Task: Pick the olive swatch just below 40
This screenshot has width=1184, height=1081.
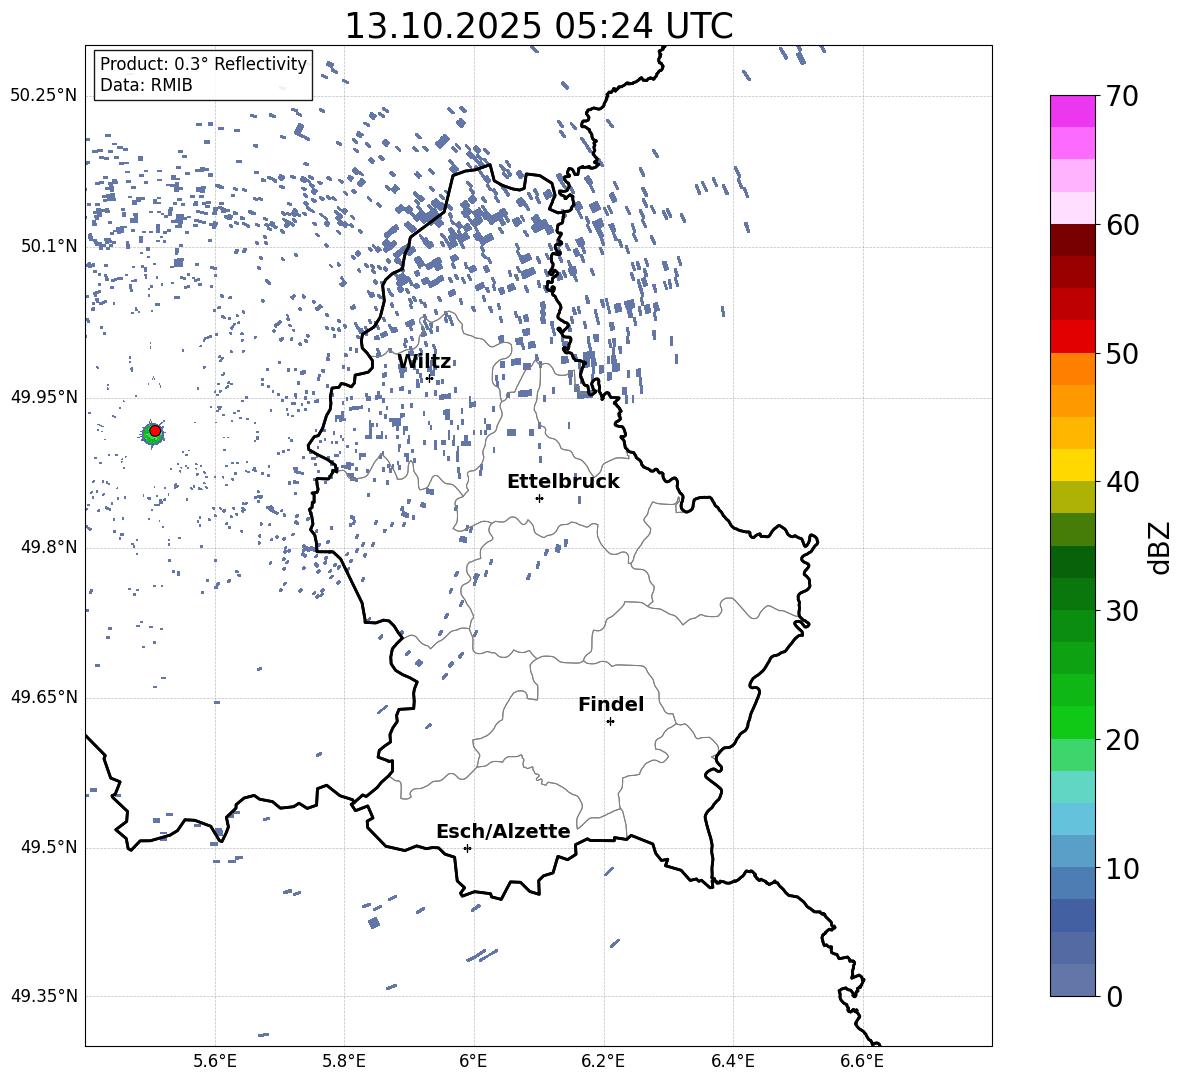Action: [1072, 497]
